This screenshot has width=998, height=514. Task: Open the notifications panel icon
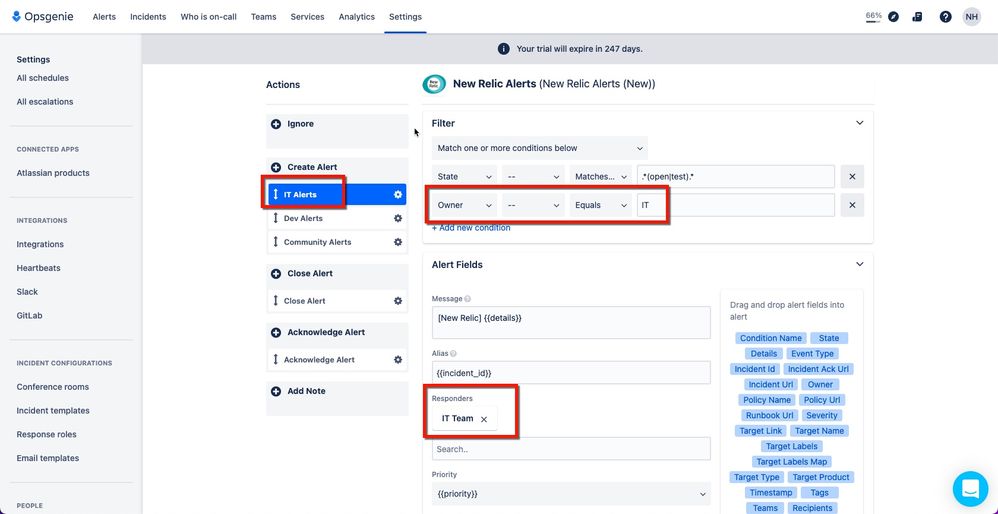point(917,17)
